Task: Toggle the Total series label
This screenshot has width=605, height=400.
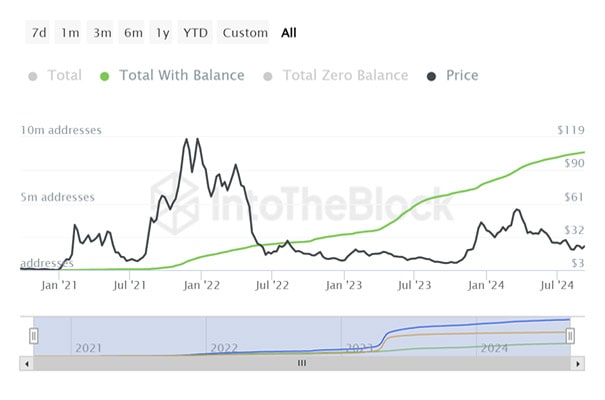Action: [64, 75]
